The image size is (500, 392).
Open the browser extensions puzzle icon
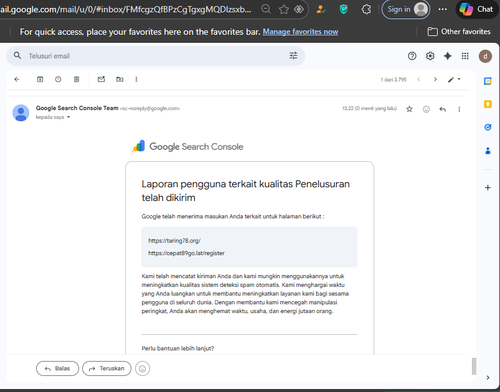(x=366, y=9)
